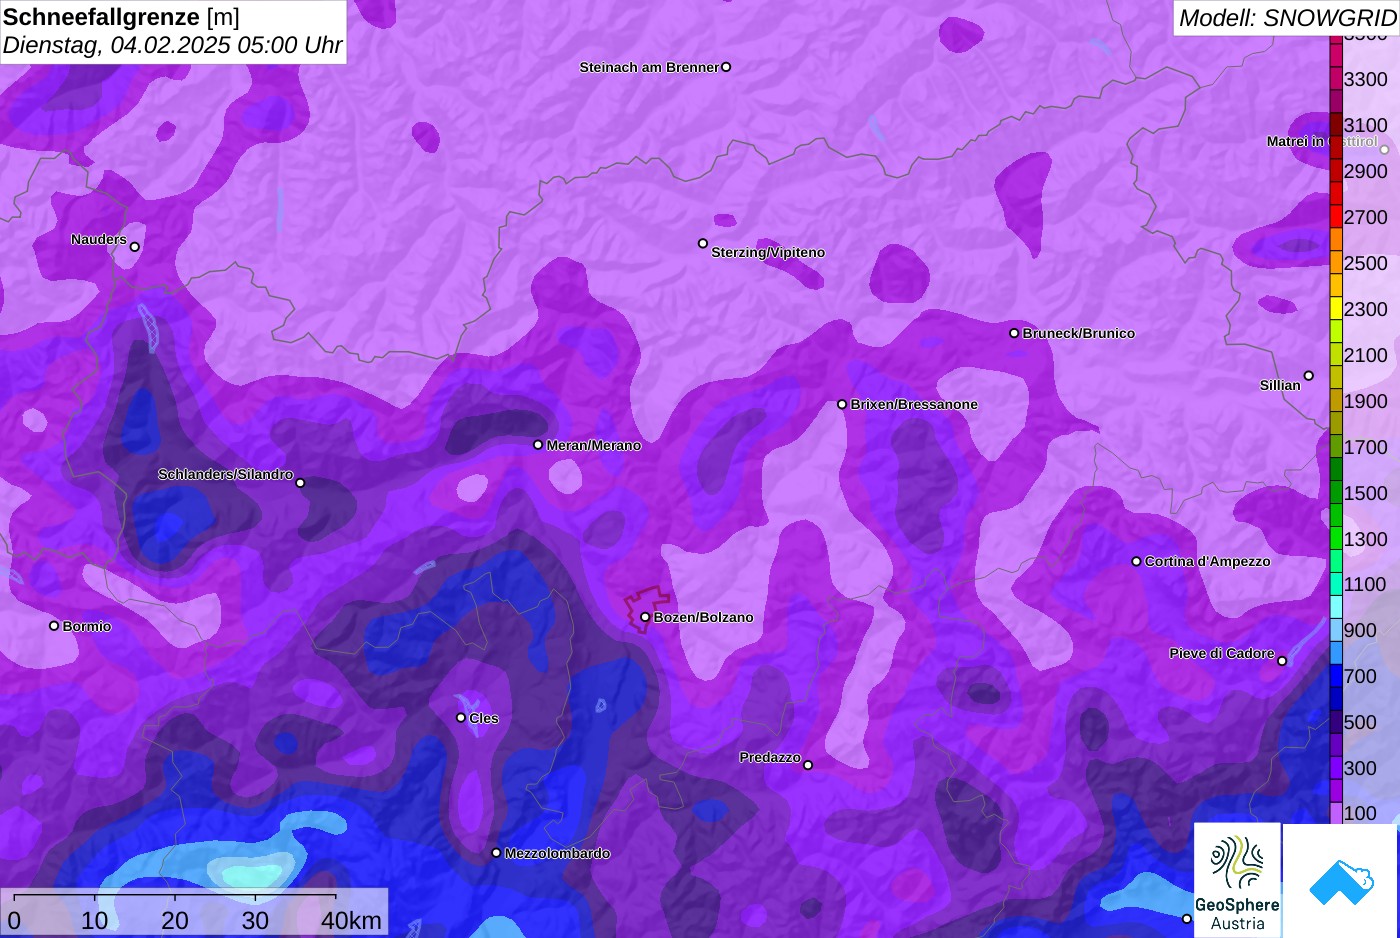Click the Cortina d'Ampezzo marker dot
The height and width of the screenshot is (938, 1400).
[x=1136, y=561]
